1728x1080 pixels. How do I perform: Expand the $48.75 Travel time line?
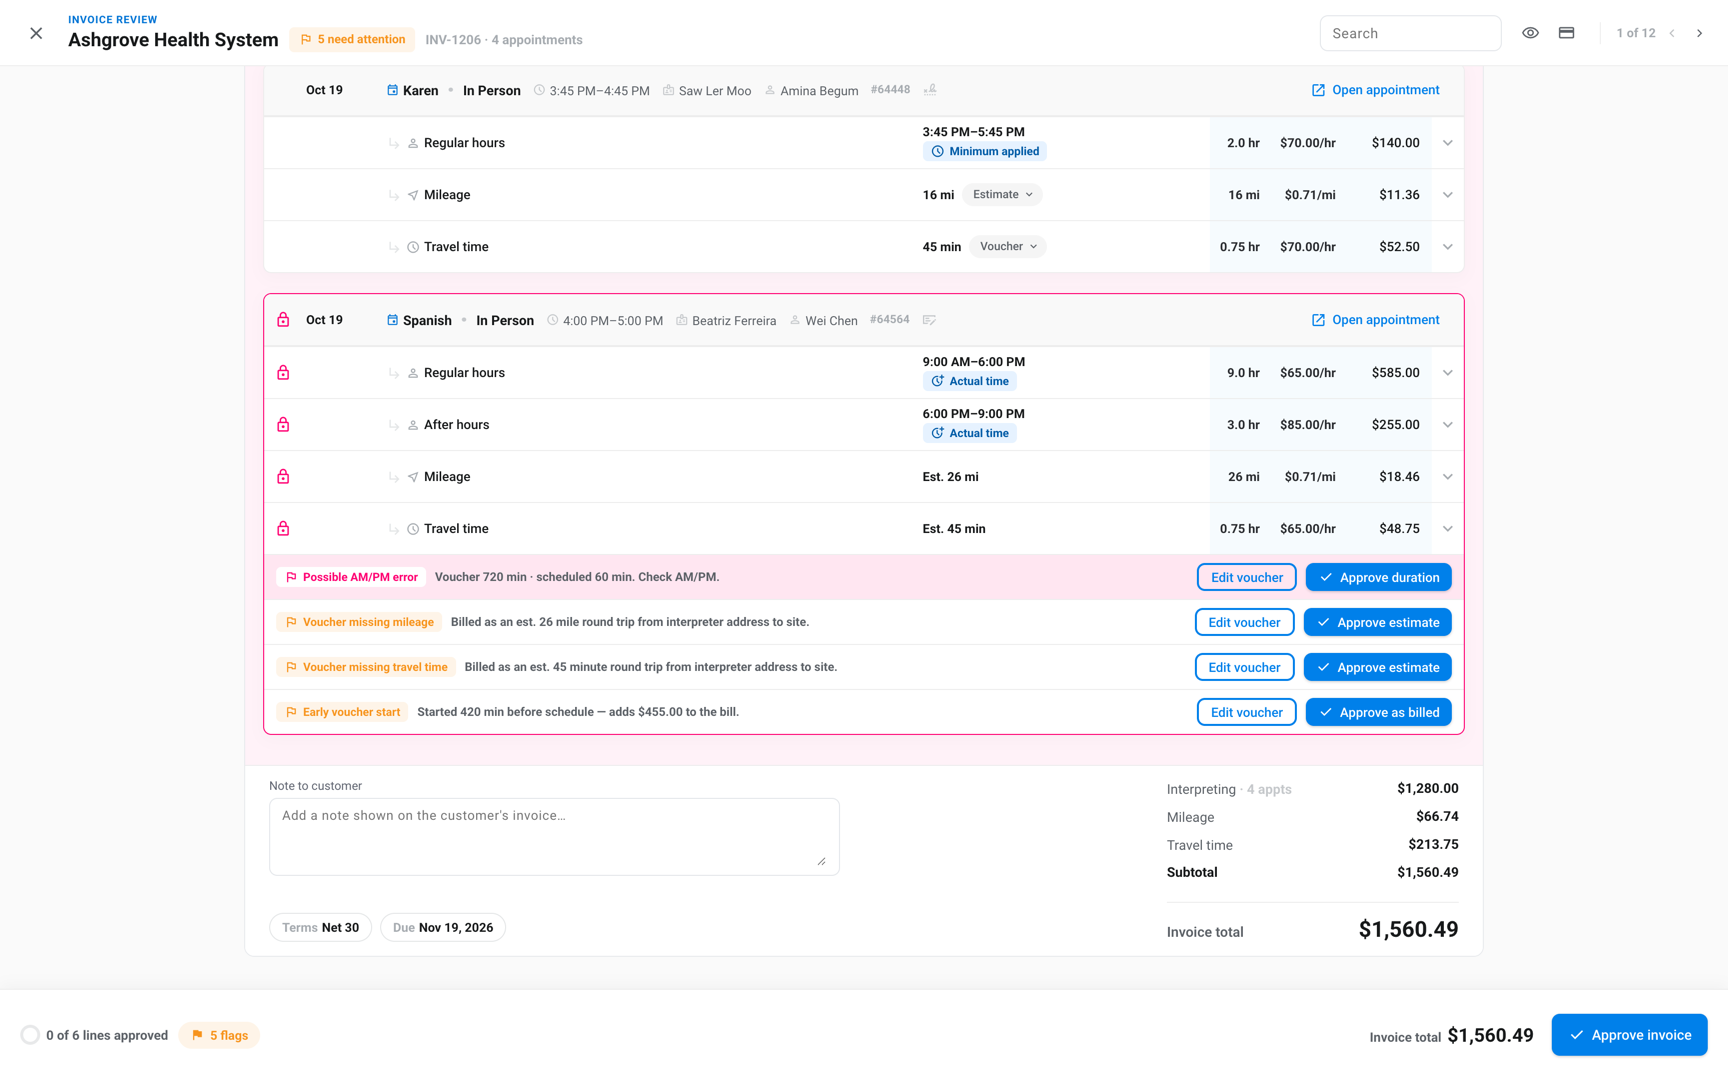pyautogui.click(x=1447, y=529)
